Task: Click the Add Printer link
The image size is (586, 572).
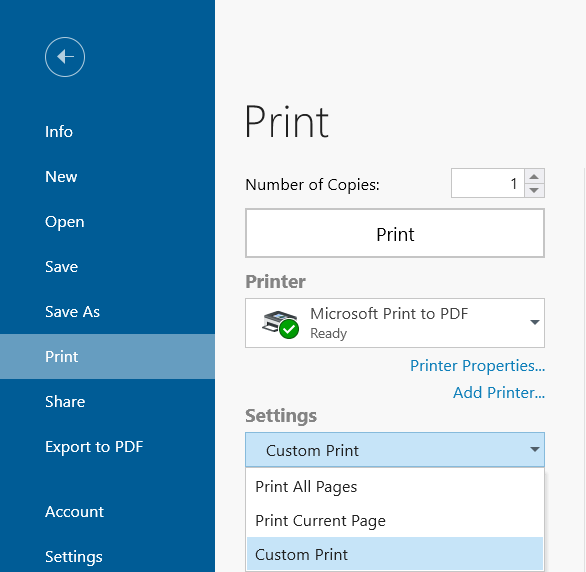Action: point(499,393)
